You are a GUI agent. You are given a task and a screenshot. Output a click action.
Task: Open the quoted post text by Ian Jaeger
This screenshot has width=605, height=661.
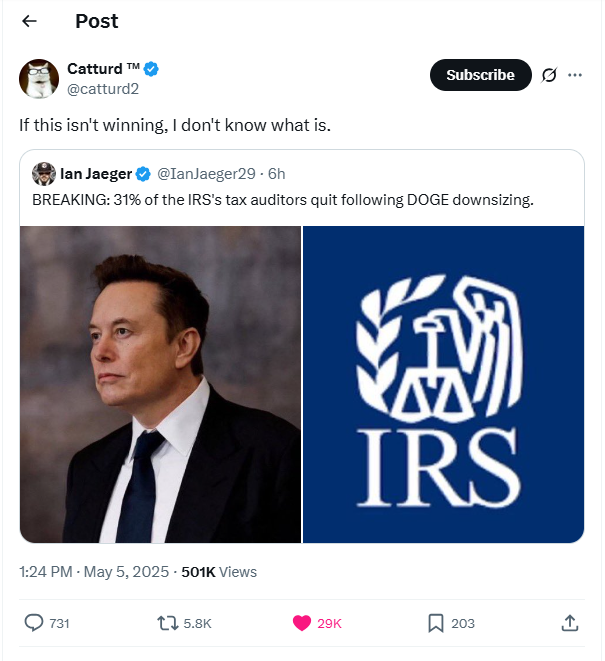click(283, 200)
